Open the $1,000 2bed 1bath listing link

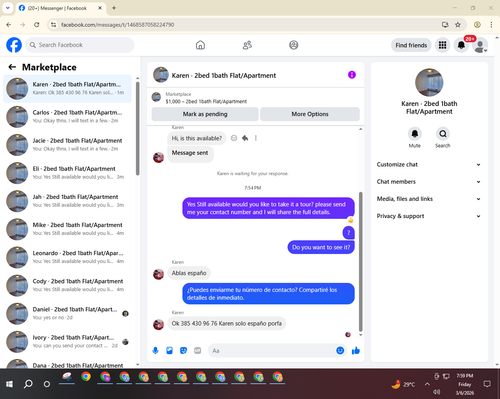point(206,101)
